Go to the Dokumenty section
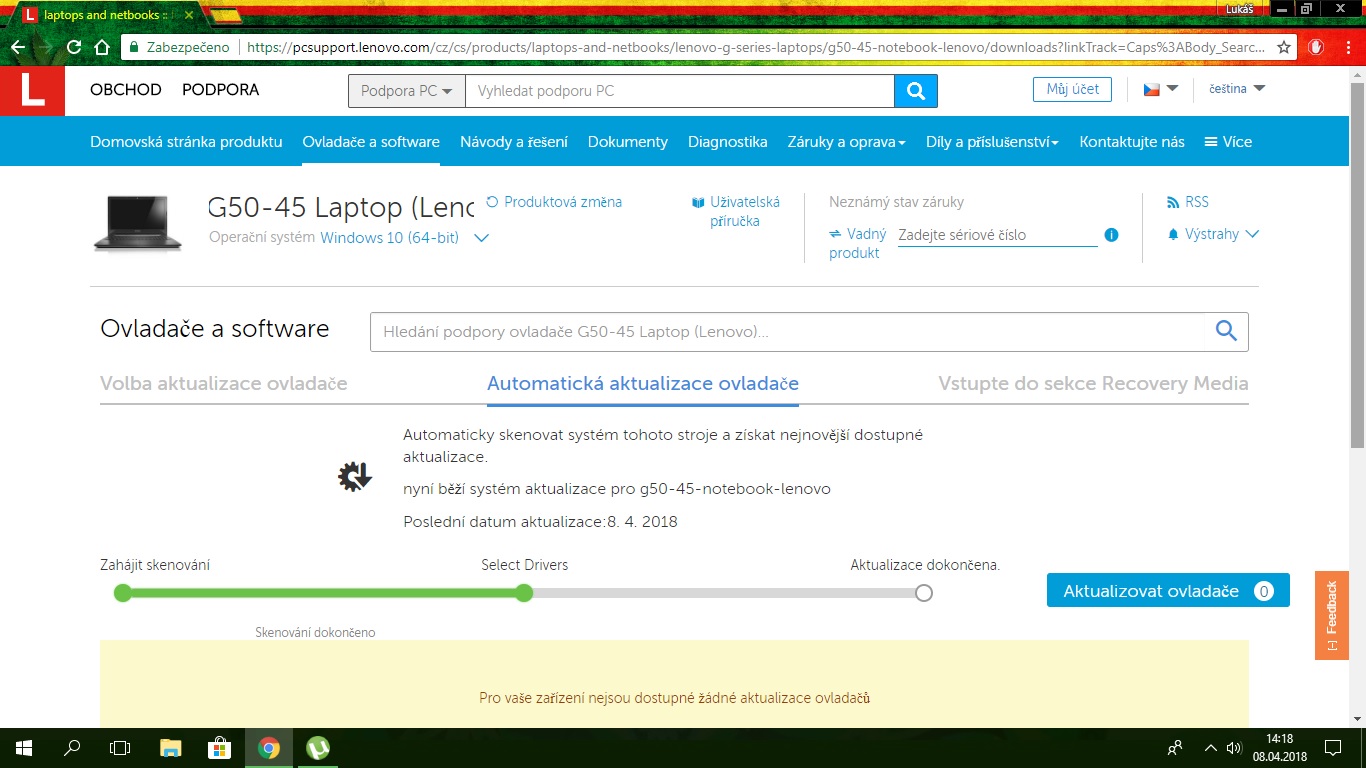Screen dimensions: 1366x768 (628, 142)
